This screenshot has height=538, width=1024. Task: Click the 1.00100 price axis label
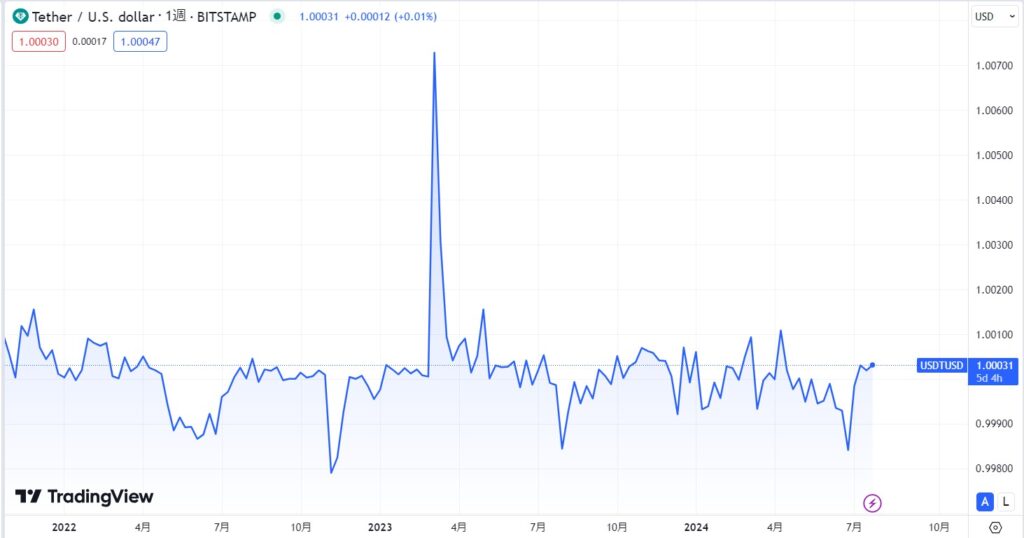(994, 335)
